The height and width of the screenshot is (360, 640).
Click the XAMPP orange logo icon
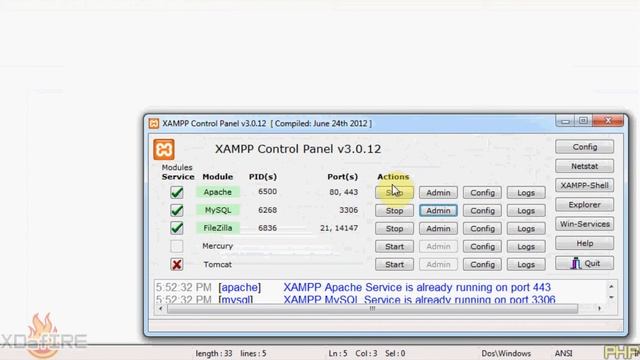point(164,149)
